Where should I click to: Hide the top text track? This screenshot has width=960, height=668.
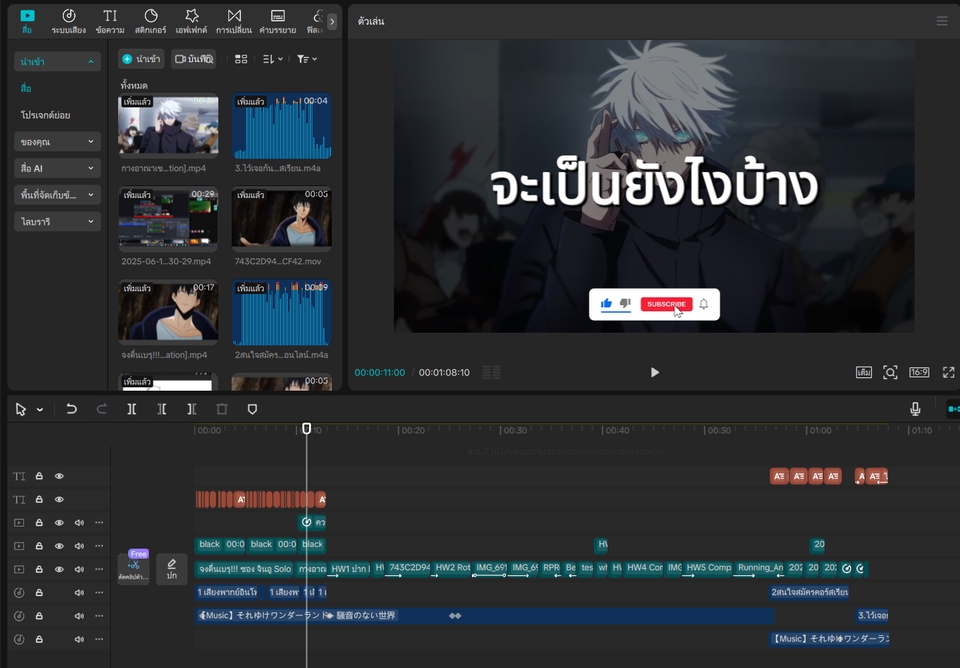pos(59,476)
